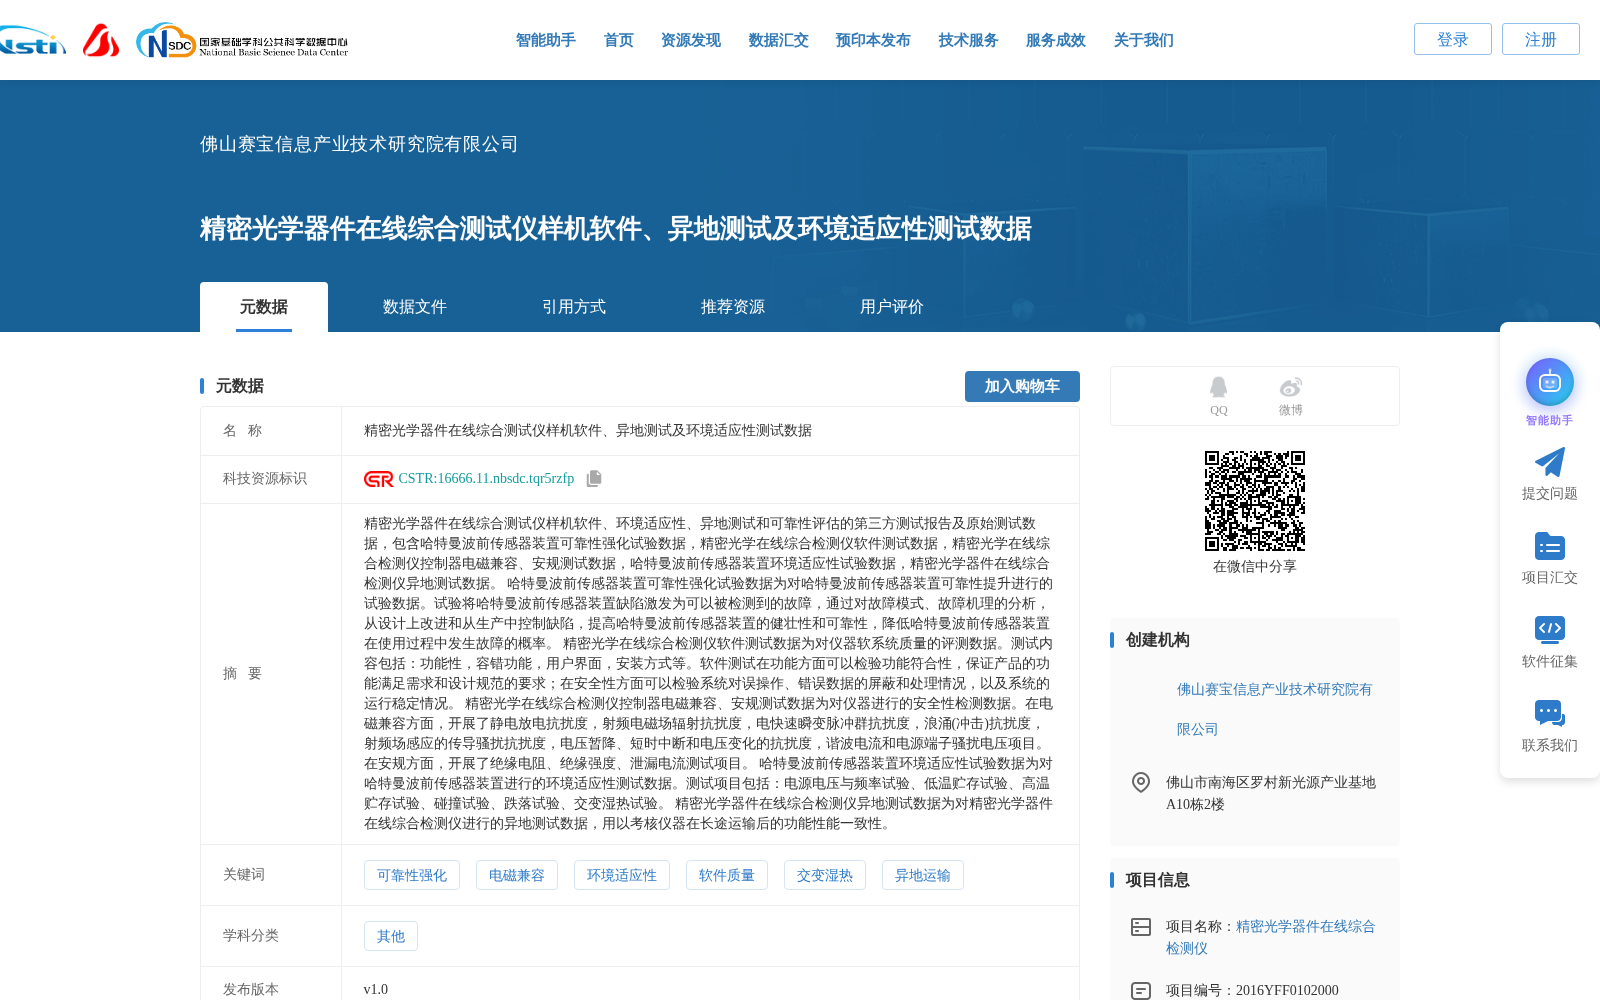This screenshot has width=1600, height=1000.
Task: Open project name link 精密光学器件在线综合检测仪
Action: [1271, 937]
